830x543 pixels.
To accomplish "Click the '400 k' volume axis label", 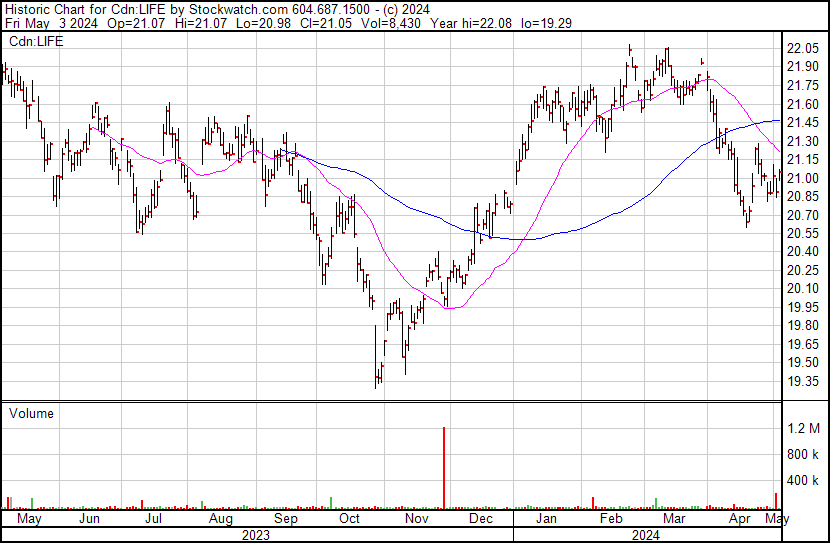I will pyautogui.click(x=802, y=481).
